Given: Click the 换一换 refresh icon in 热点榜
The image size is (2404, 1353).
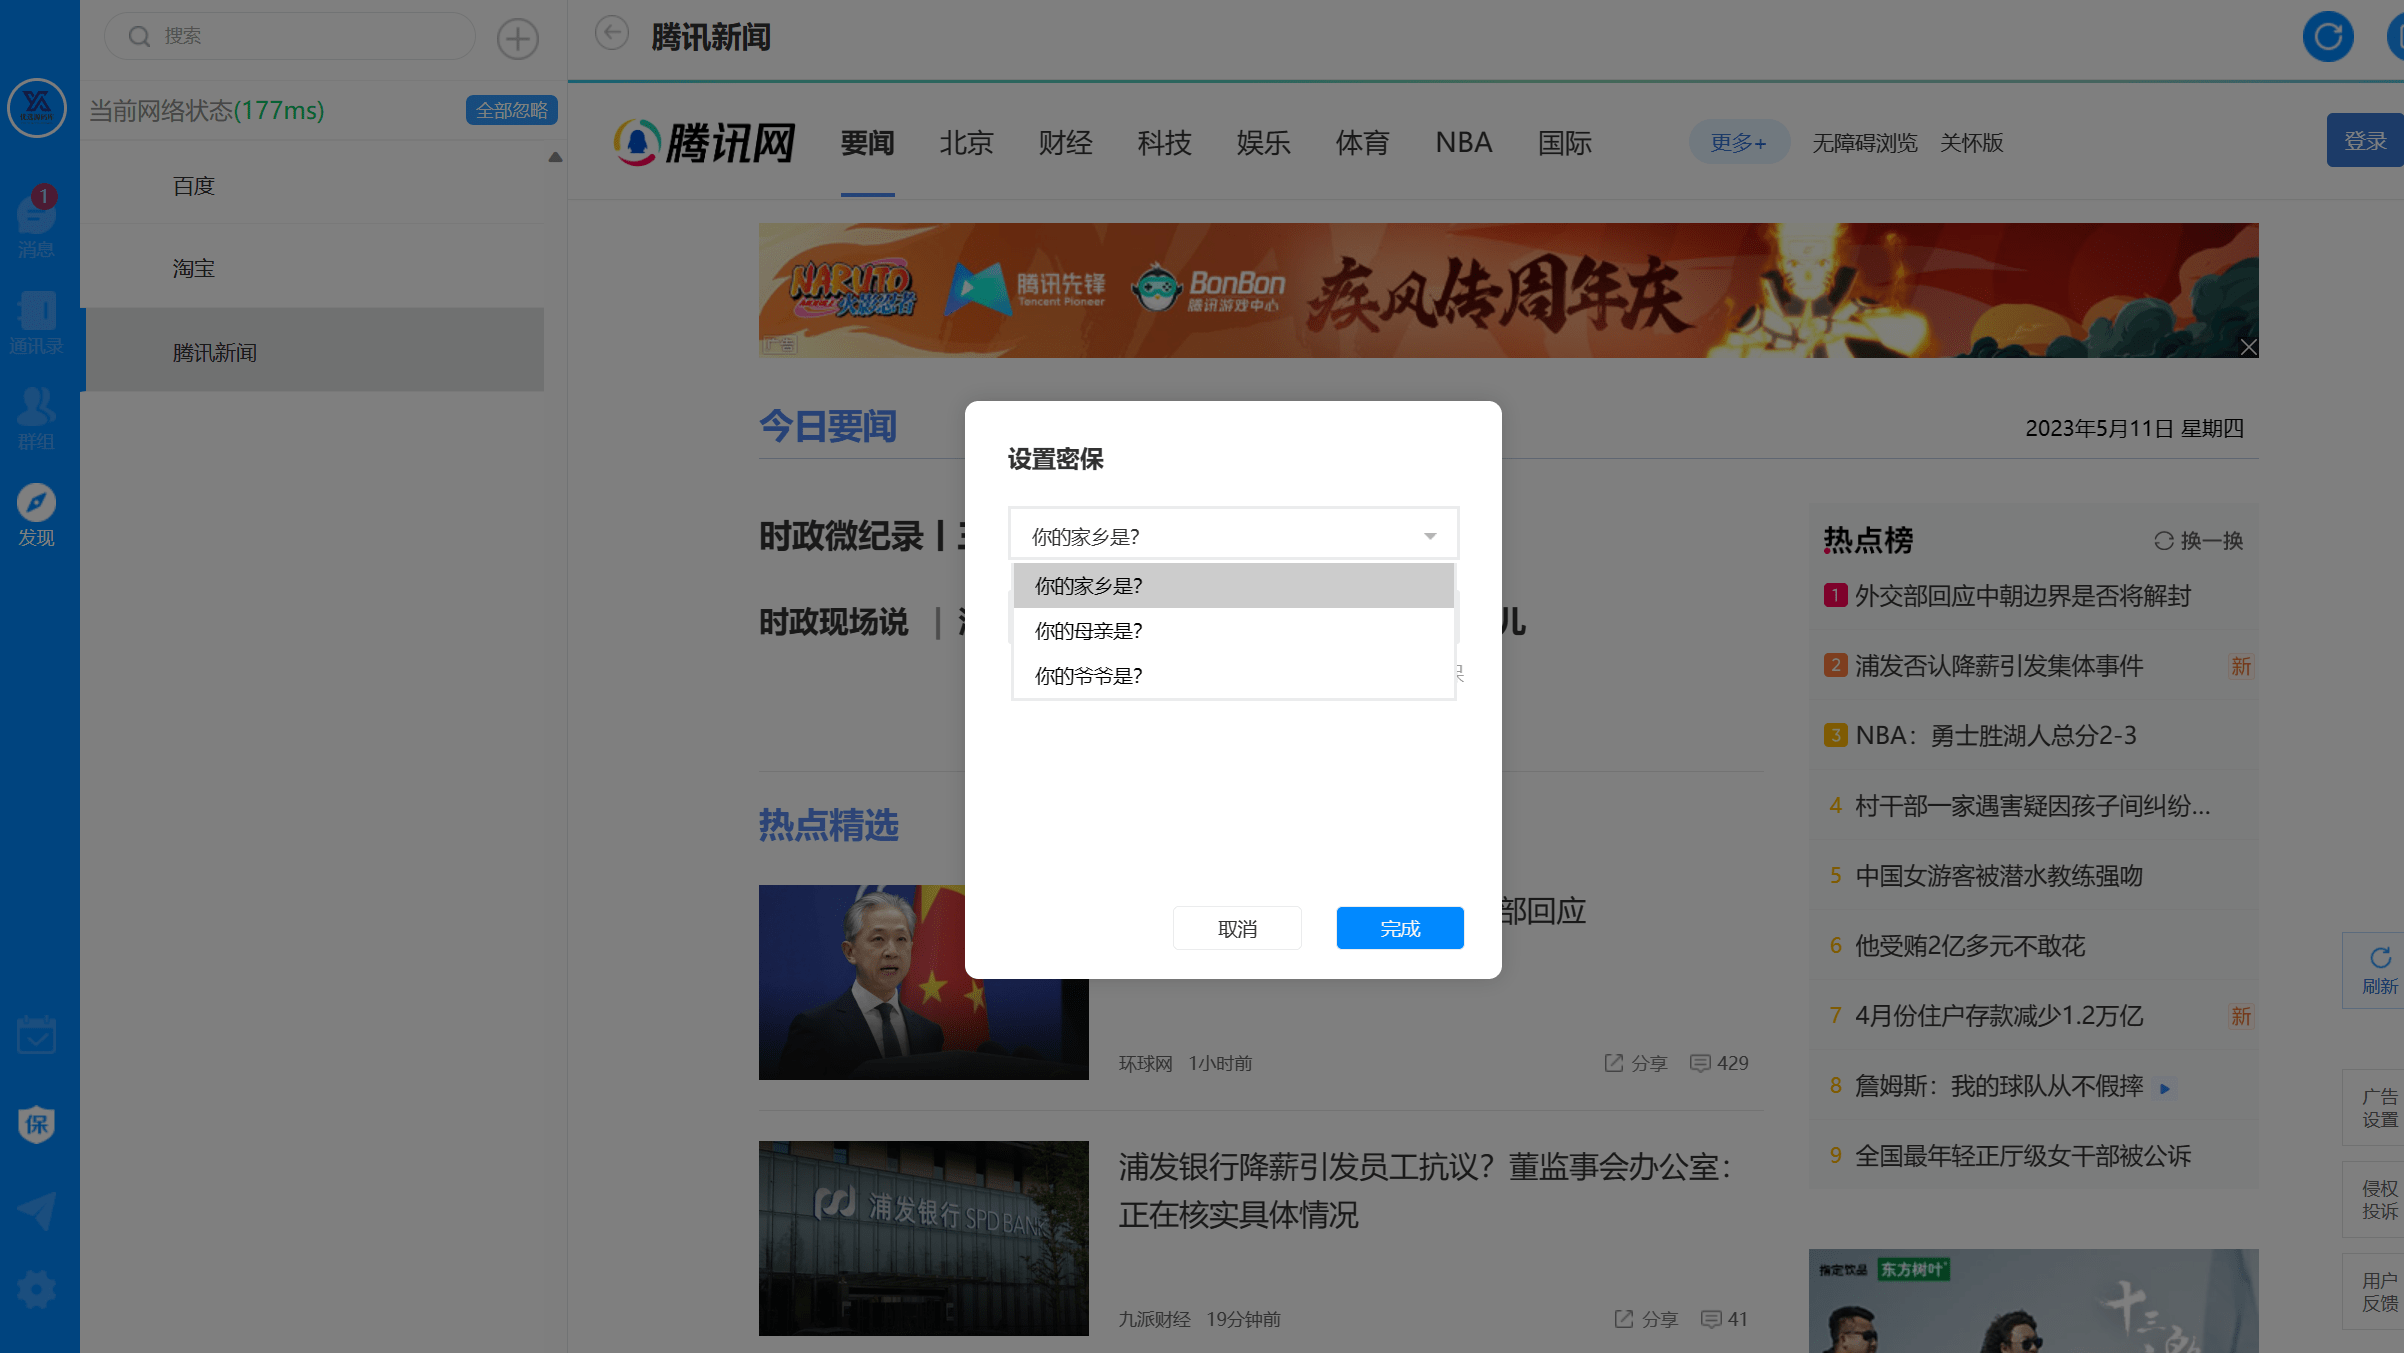Looking at the screenshot, I should [x=2163, y=541].
